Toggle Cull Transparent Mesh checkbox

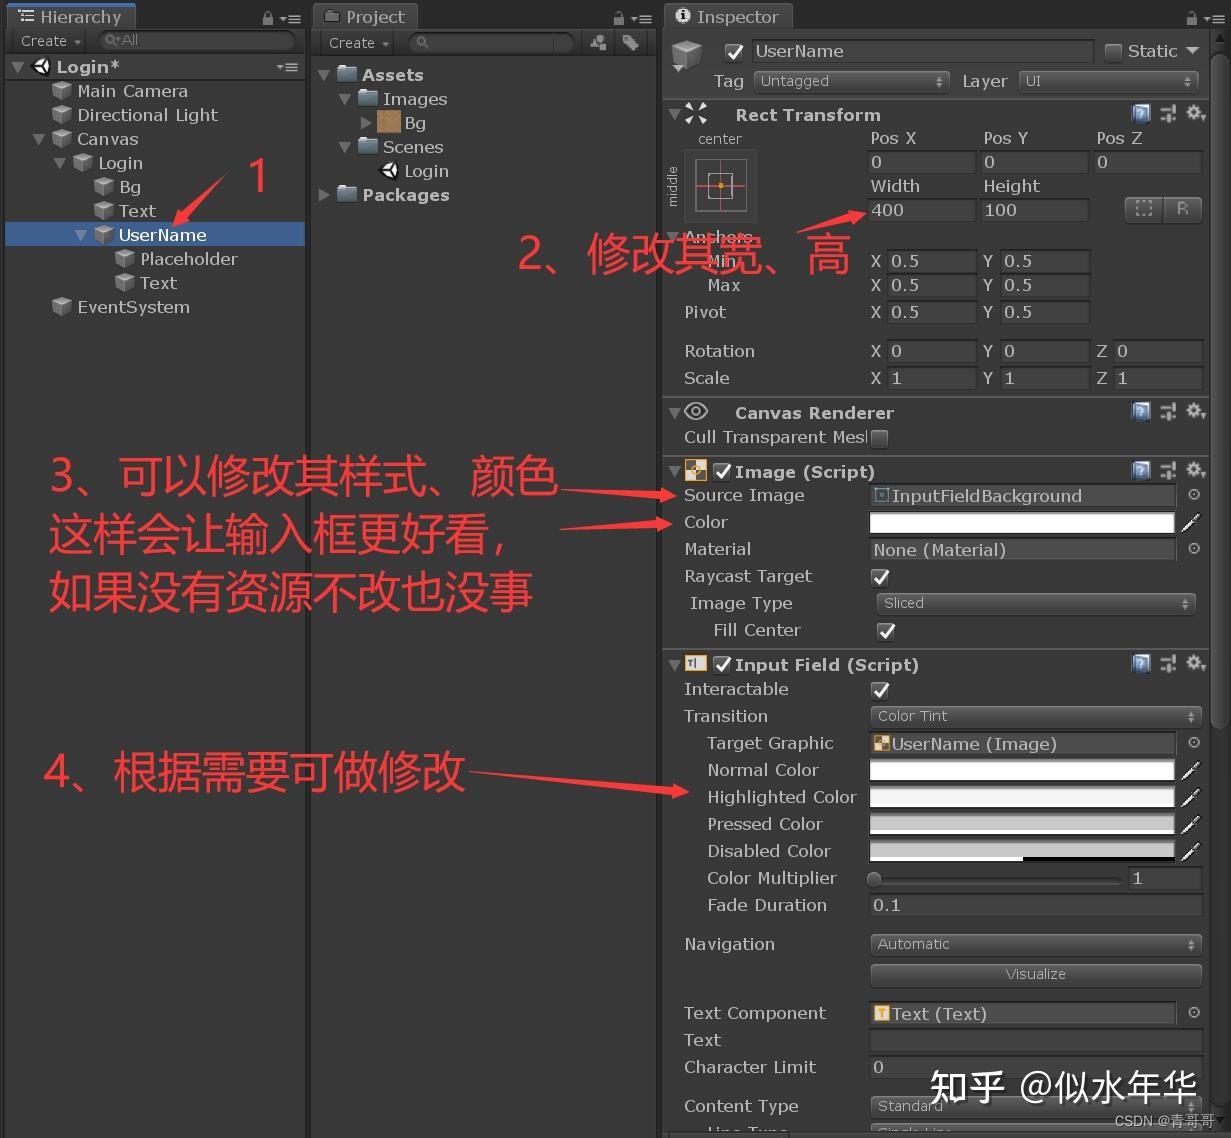coord(879,438)
